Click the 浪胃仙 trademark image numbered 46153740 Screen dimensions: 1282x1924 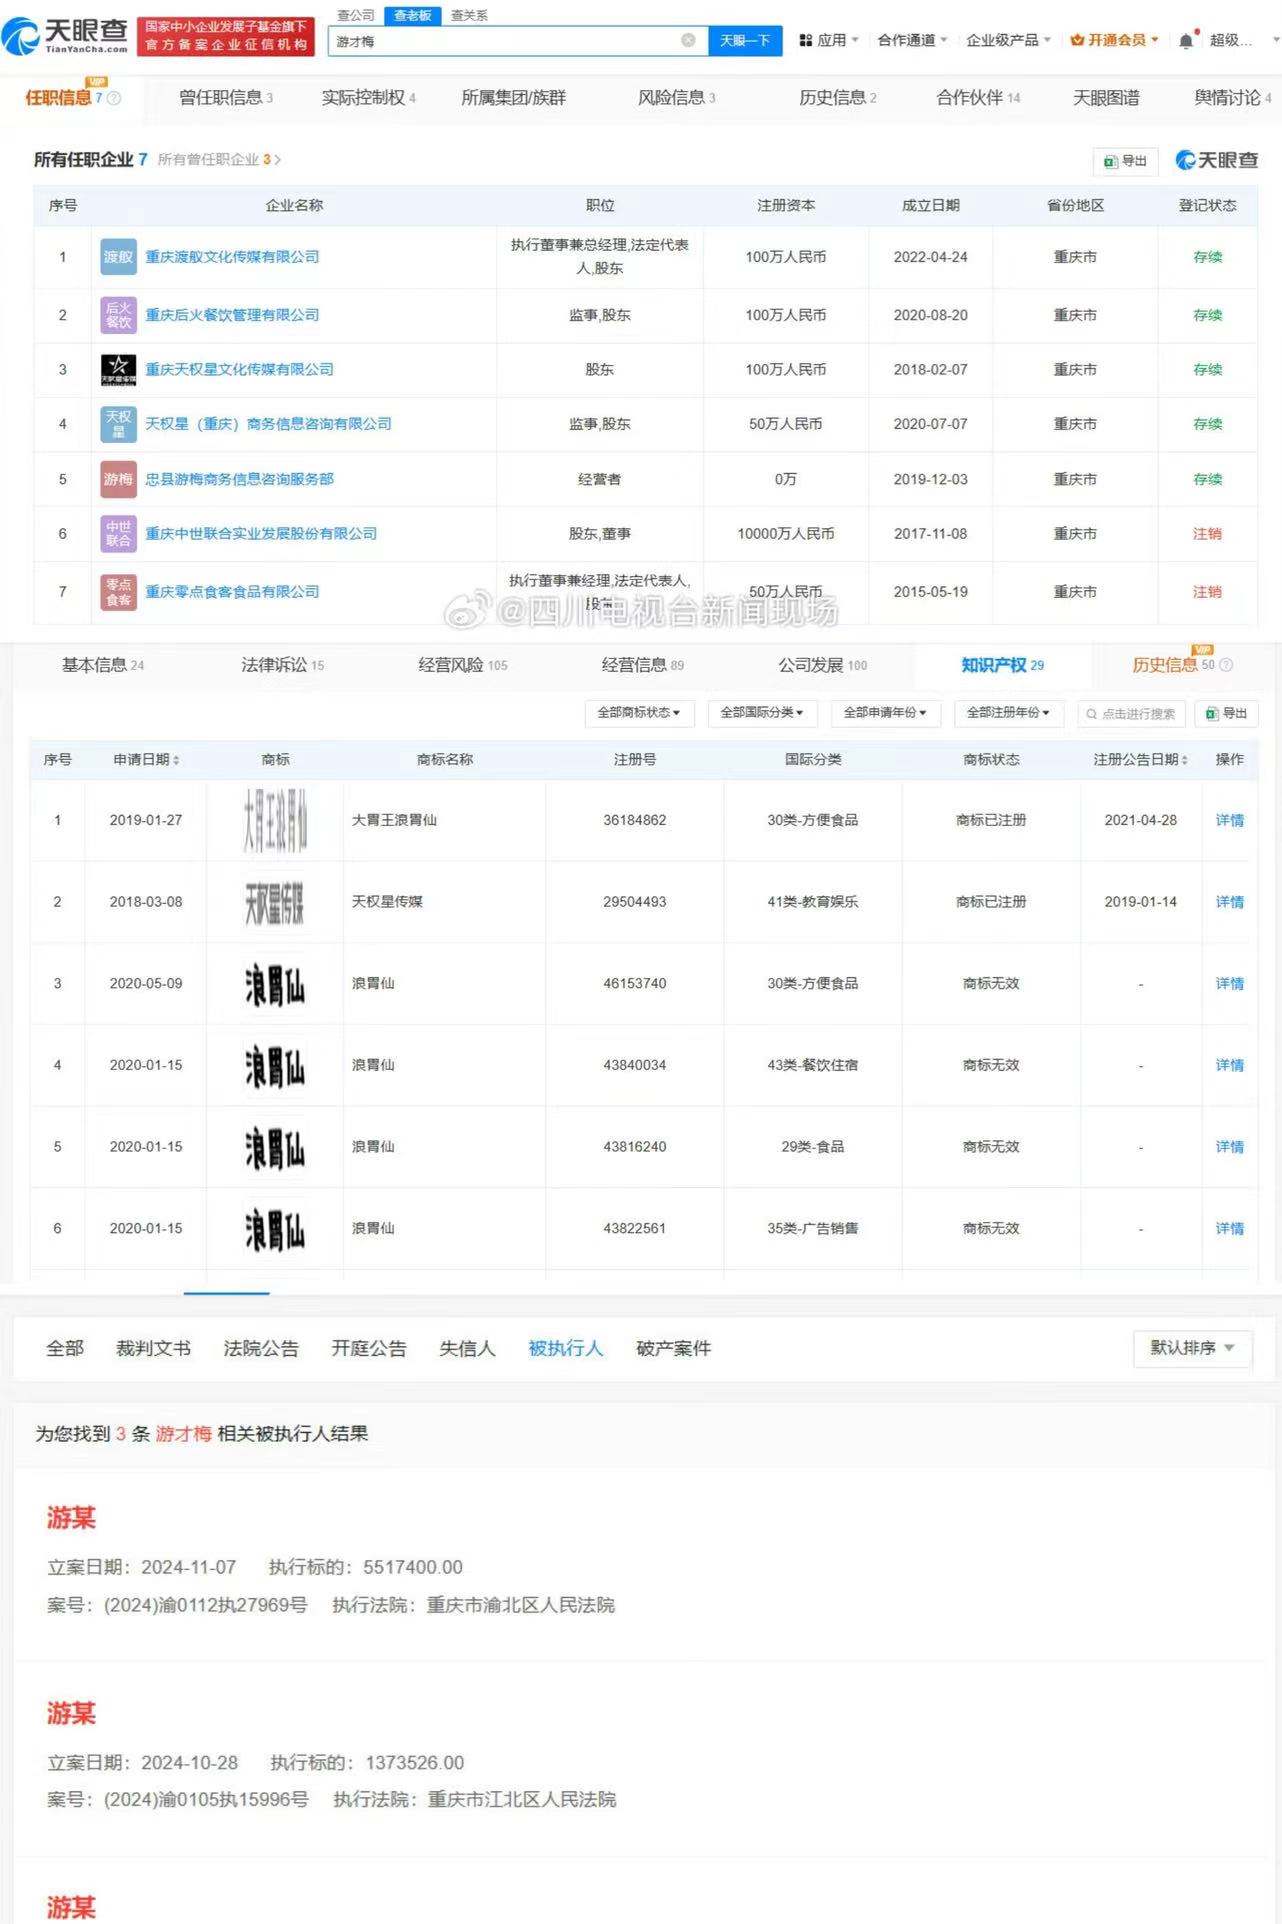[275, 984]
